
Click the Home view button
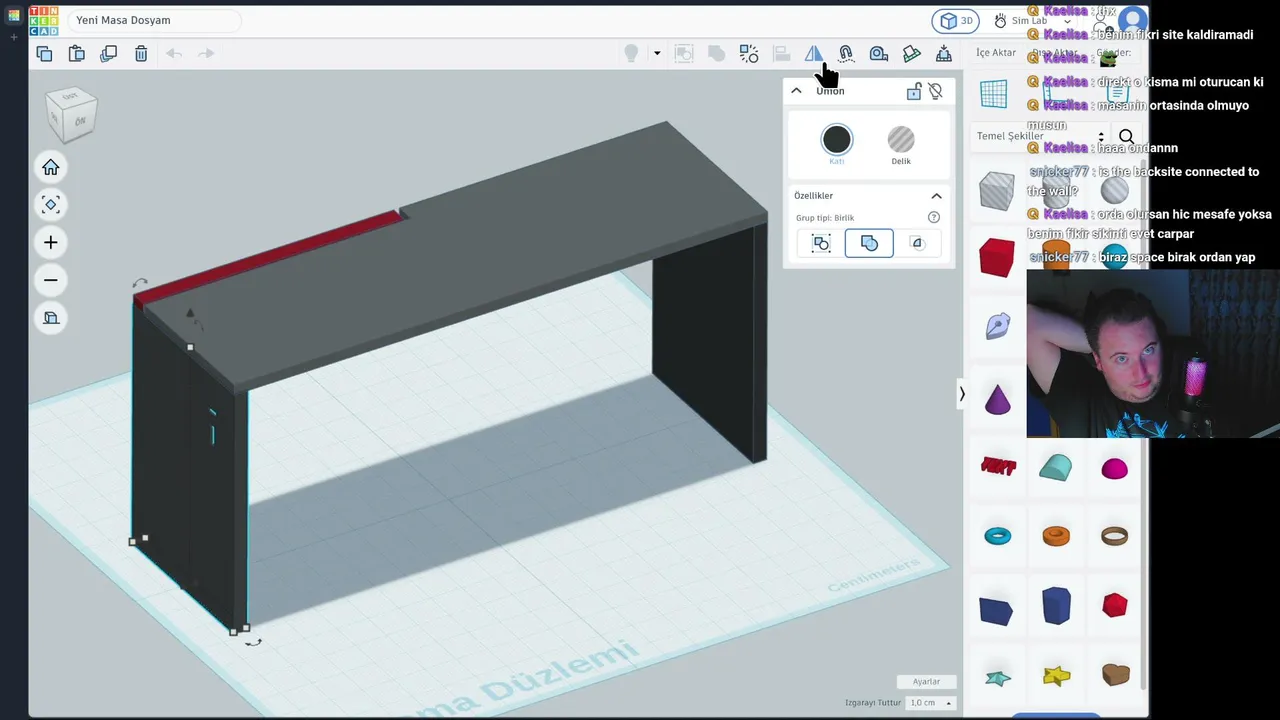tap(51, 167)
